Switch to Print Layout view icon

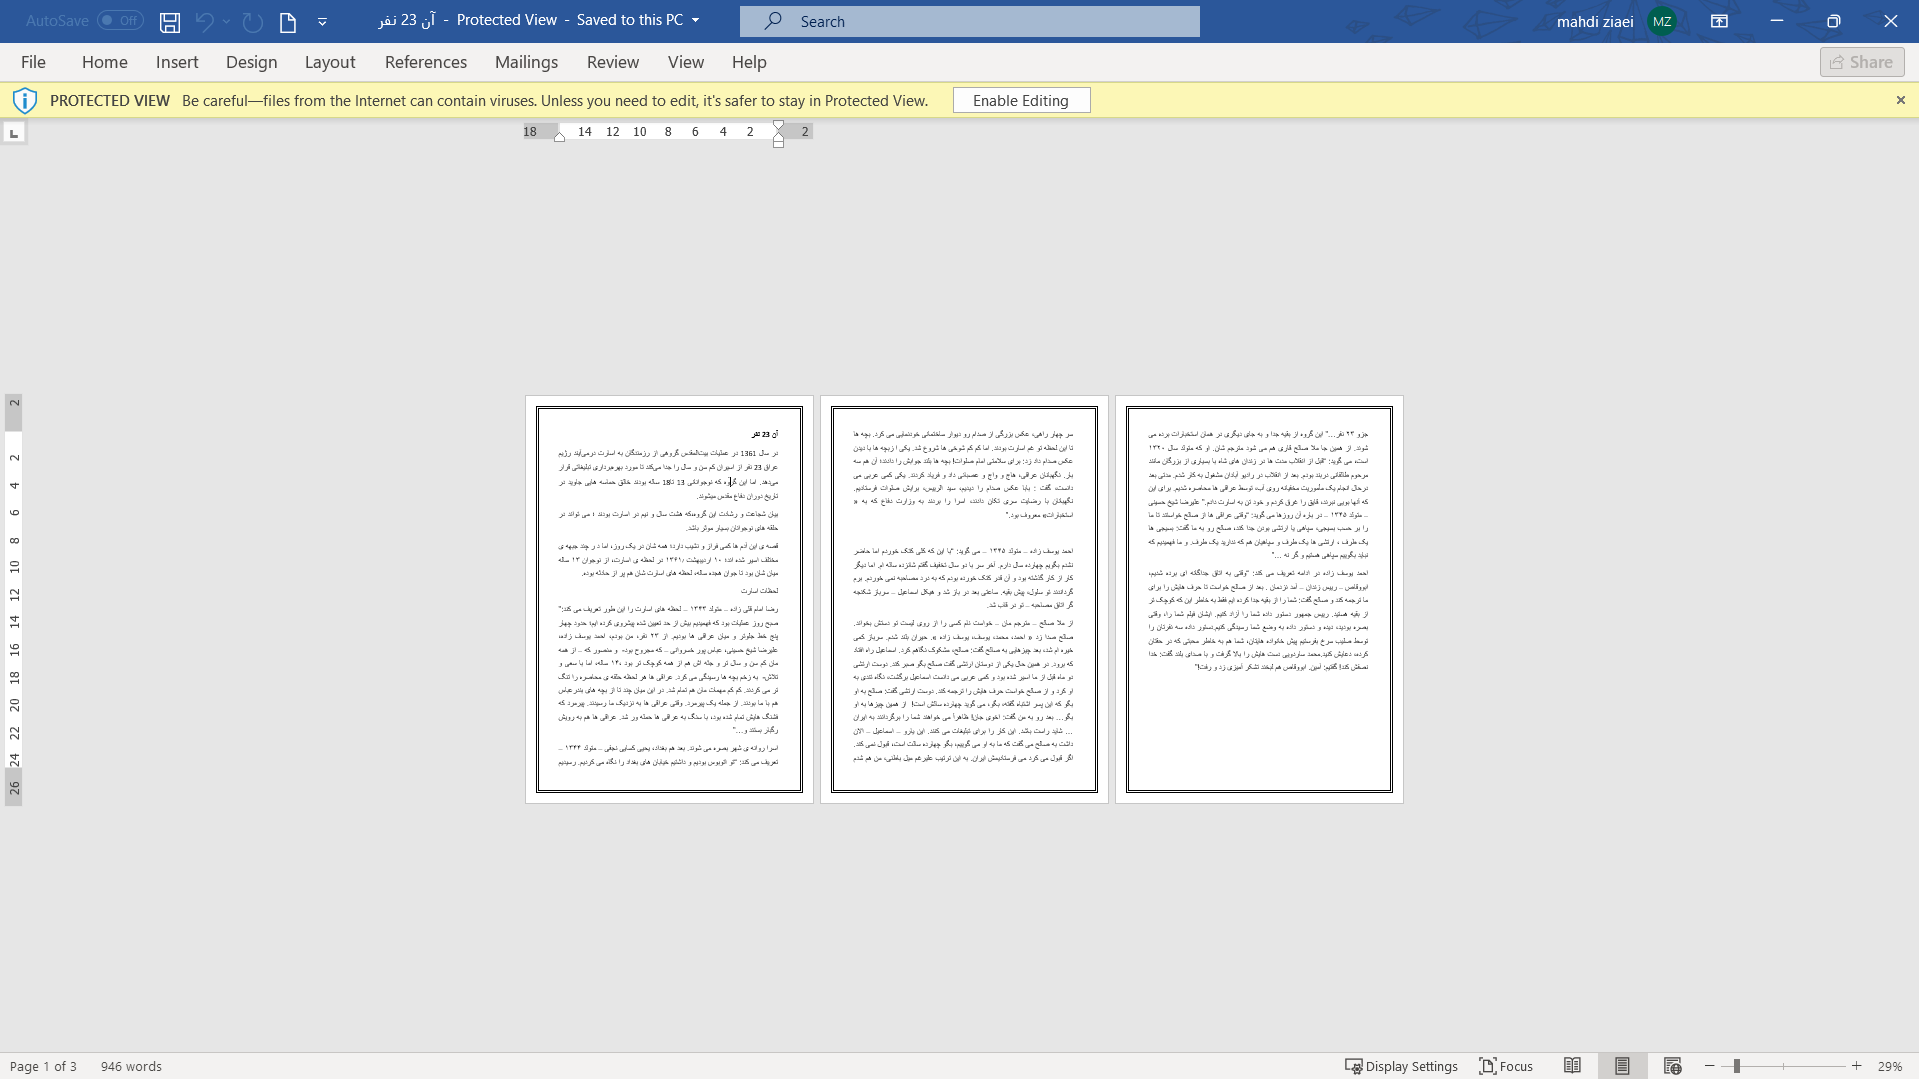(x=1622, y=1066)
